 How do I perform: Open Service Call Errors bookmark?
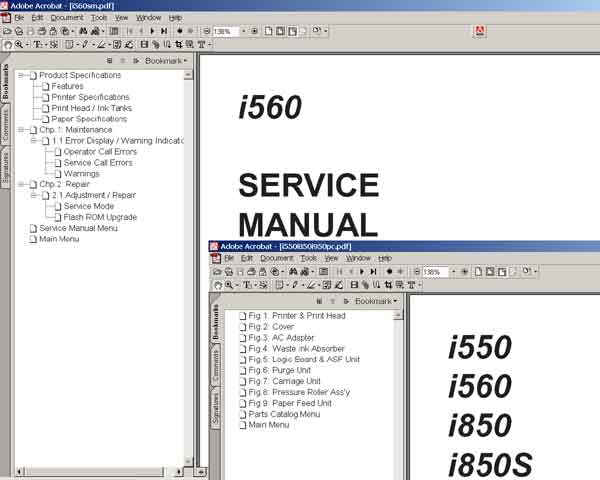[x=98, y=163]
